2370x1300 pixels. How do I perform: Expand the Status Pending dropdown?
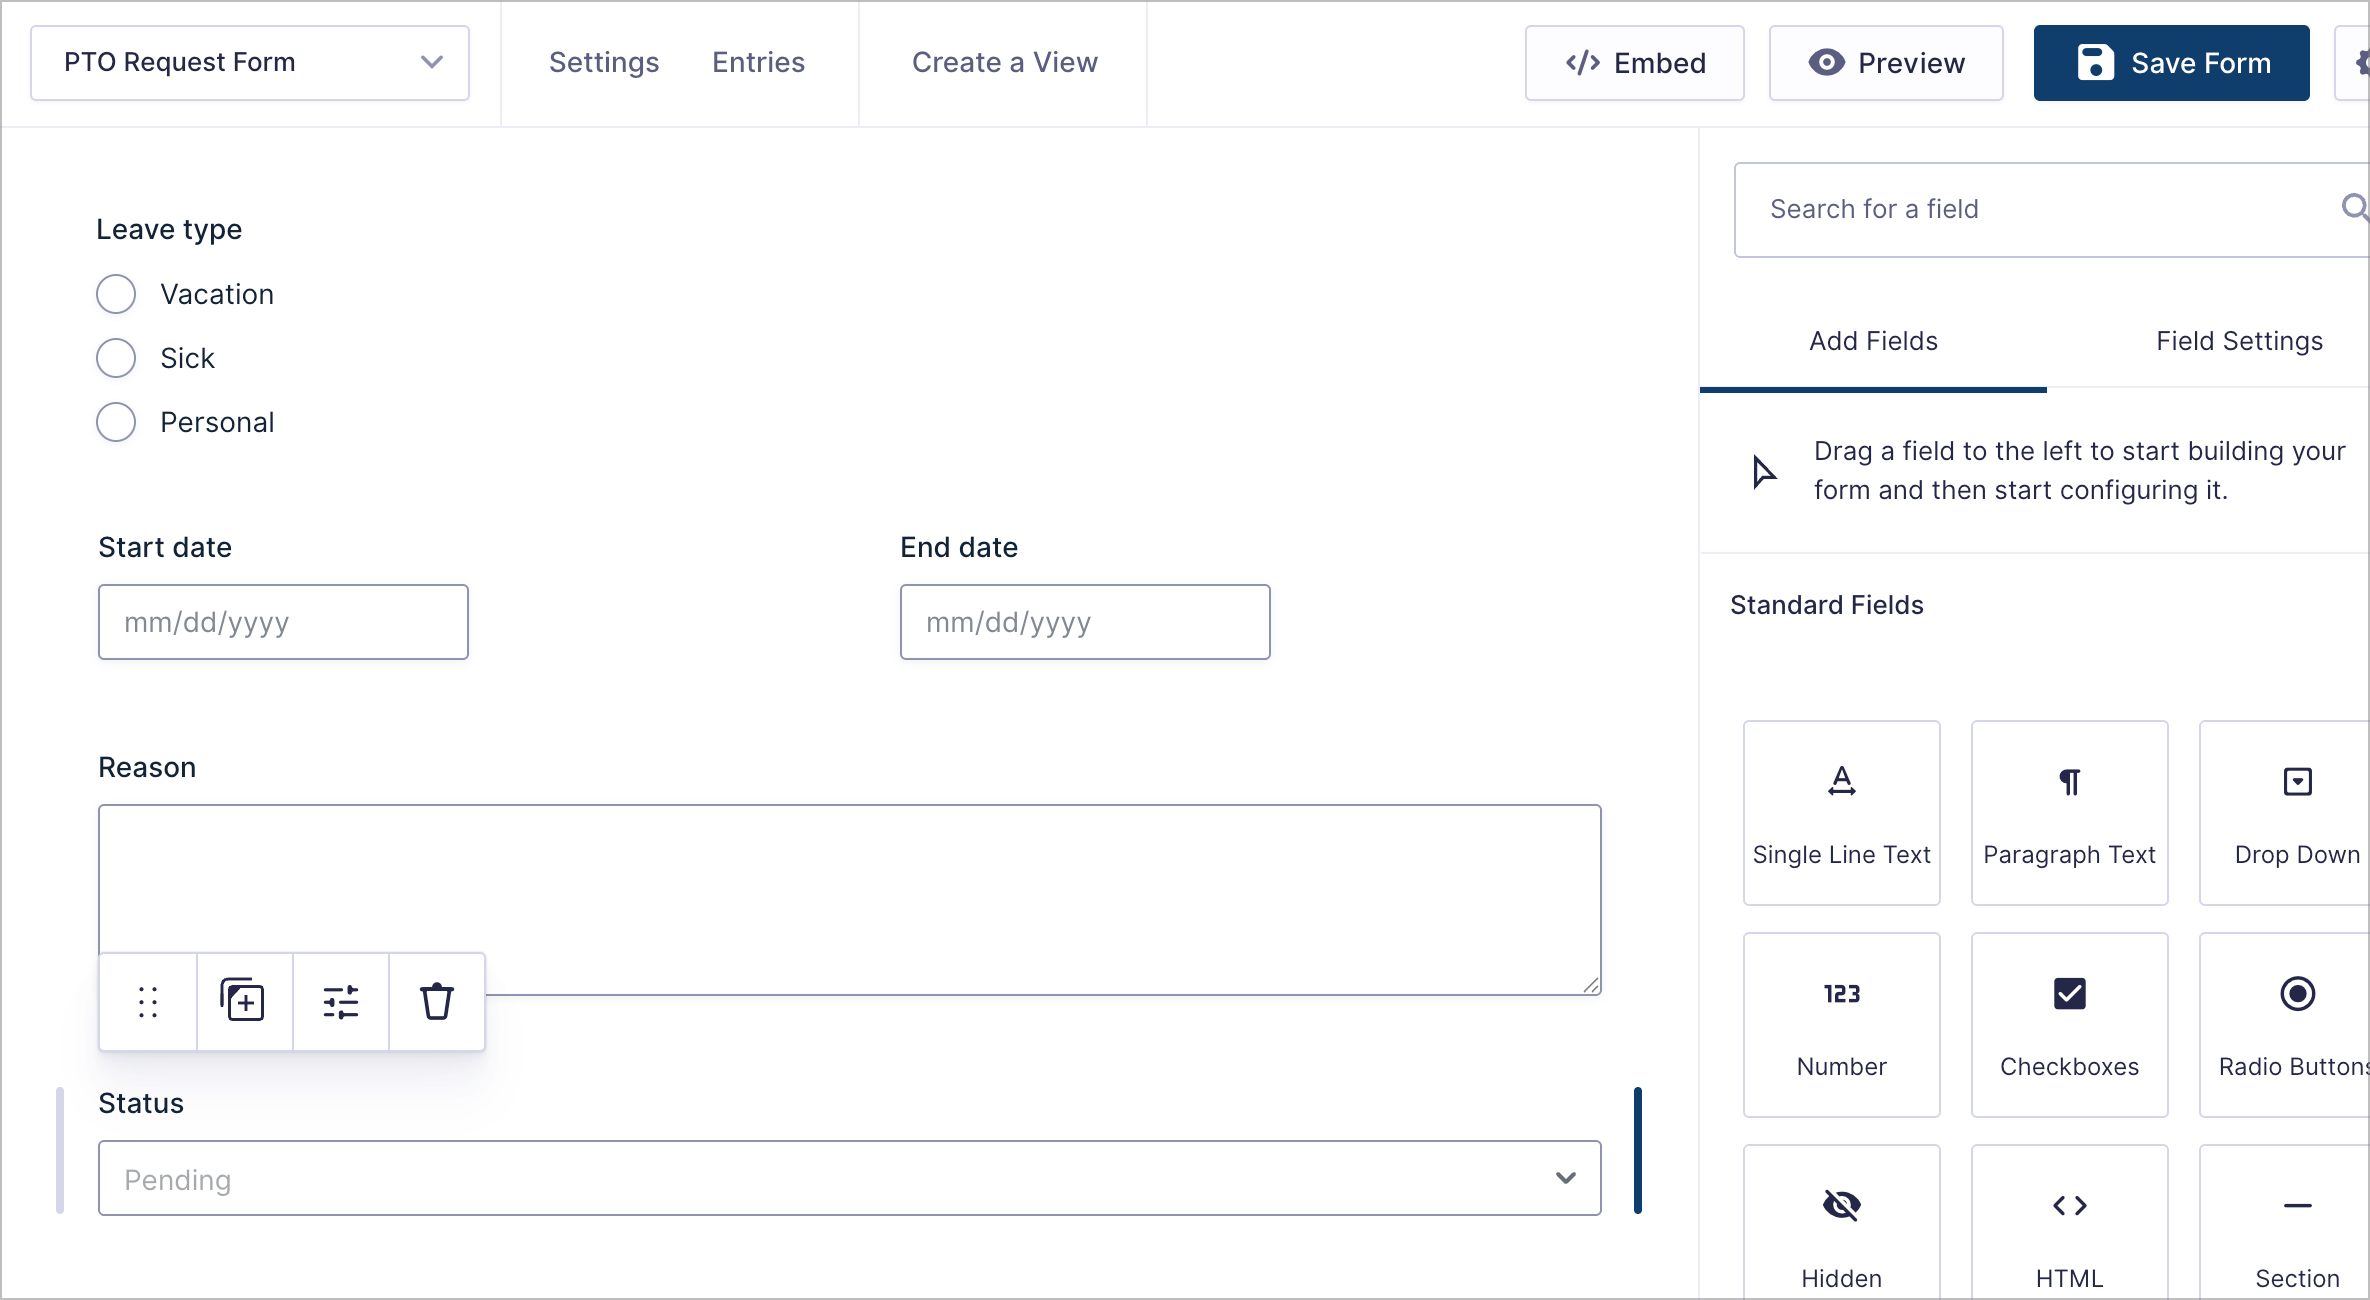[1565, 1178]
